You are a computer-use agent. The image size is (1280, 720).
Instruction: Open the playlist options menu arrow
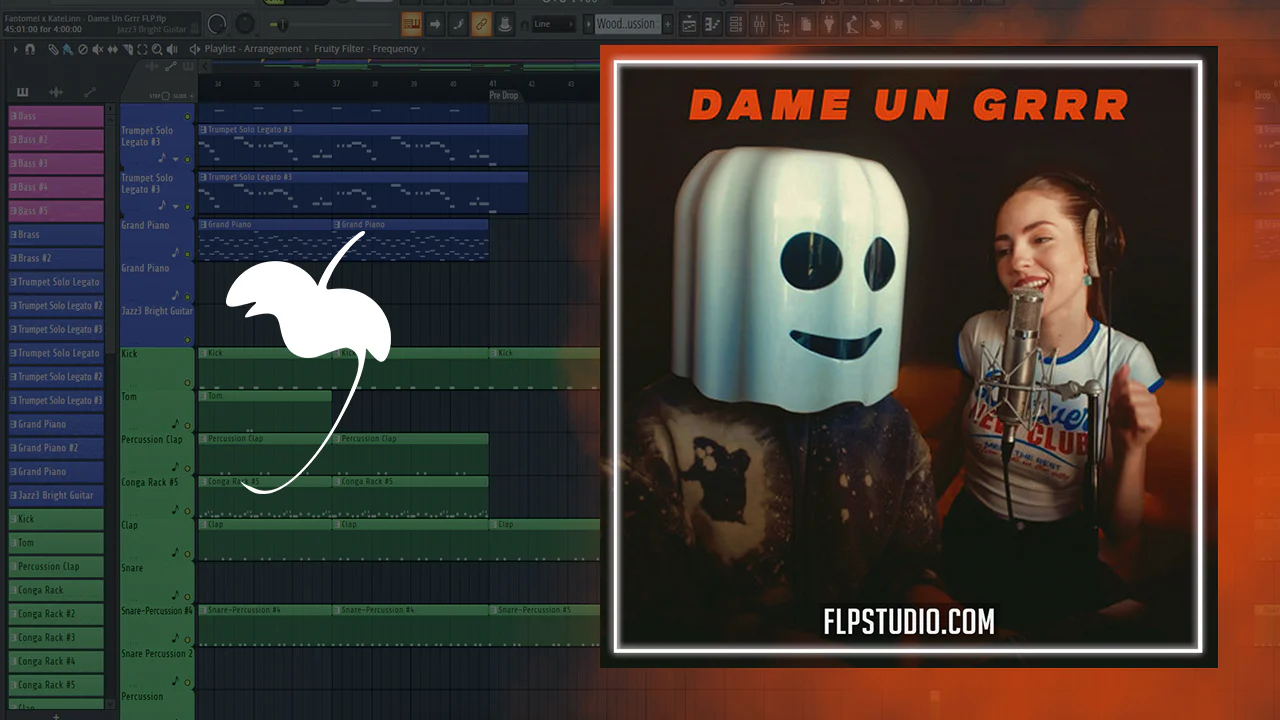coord(16,49)
